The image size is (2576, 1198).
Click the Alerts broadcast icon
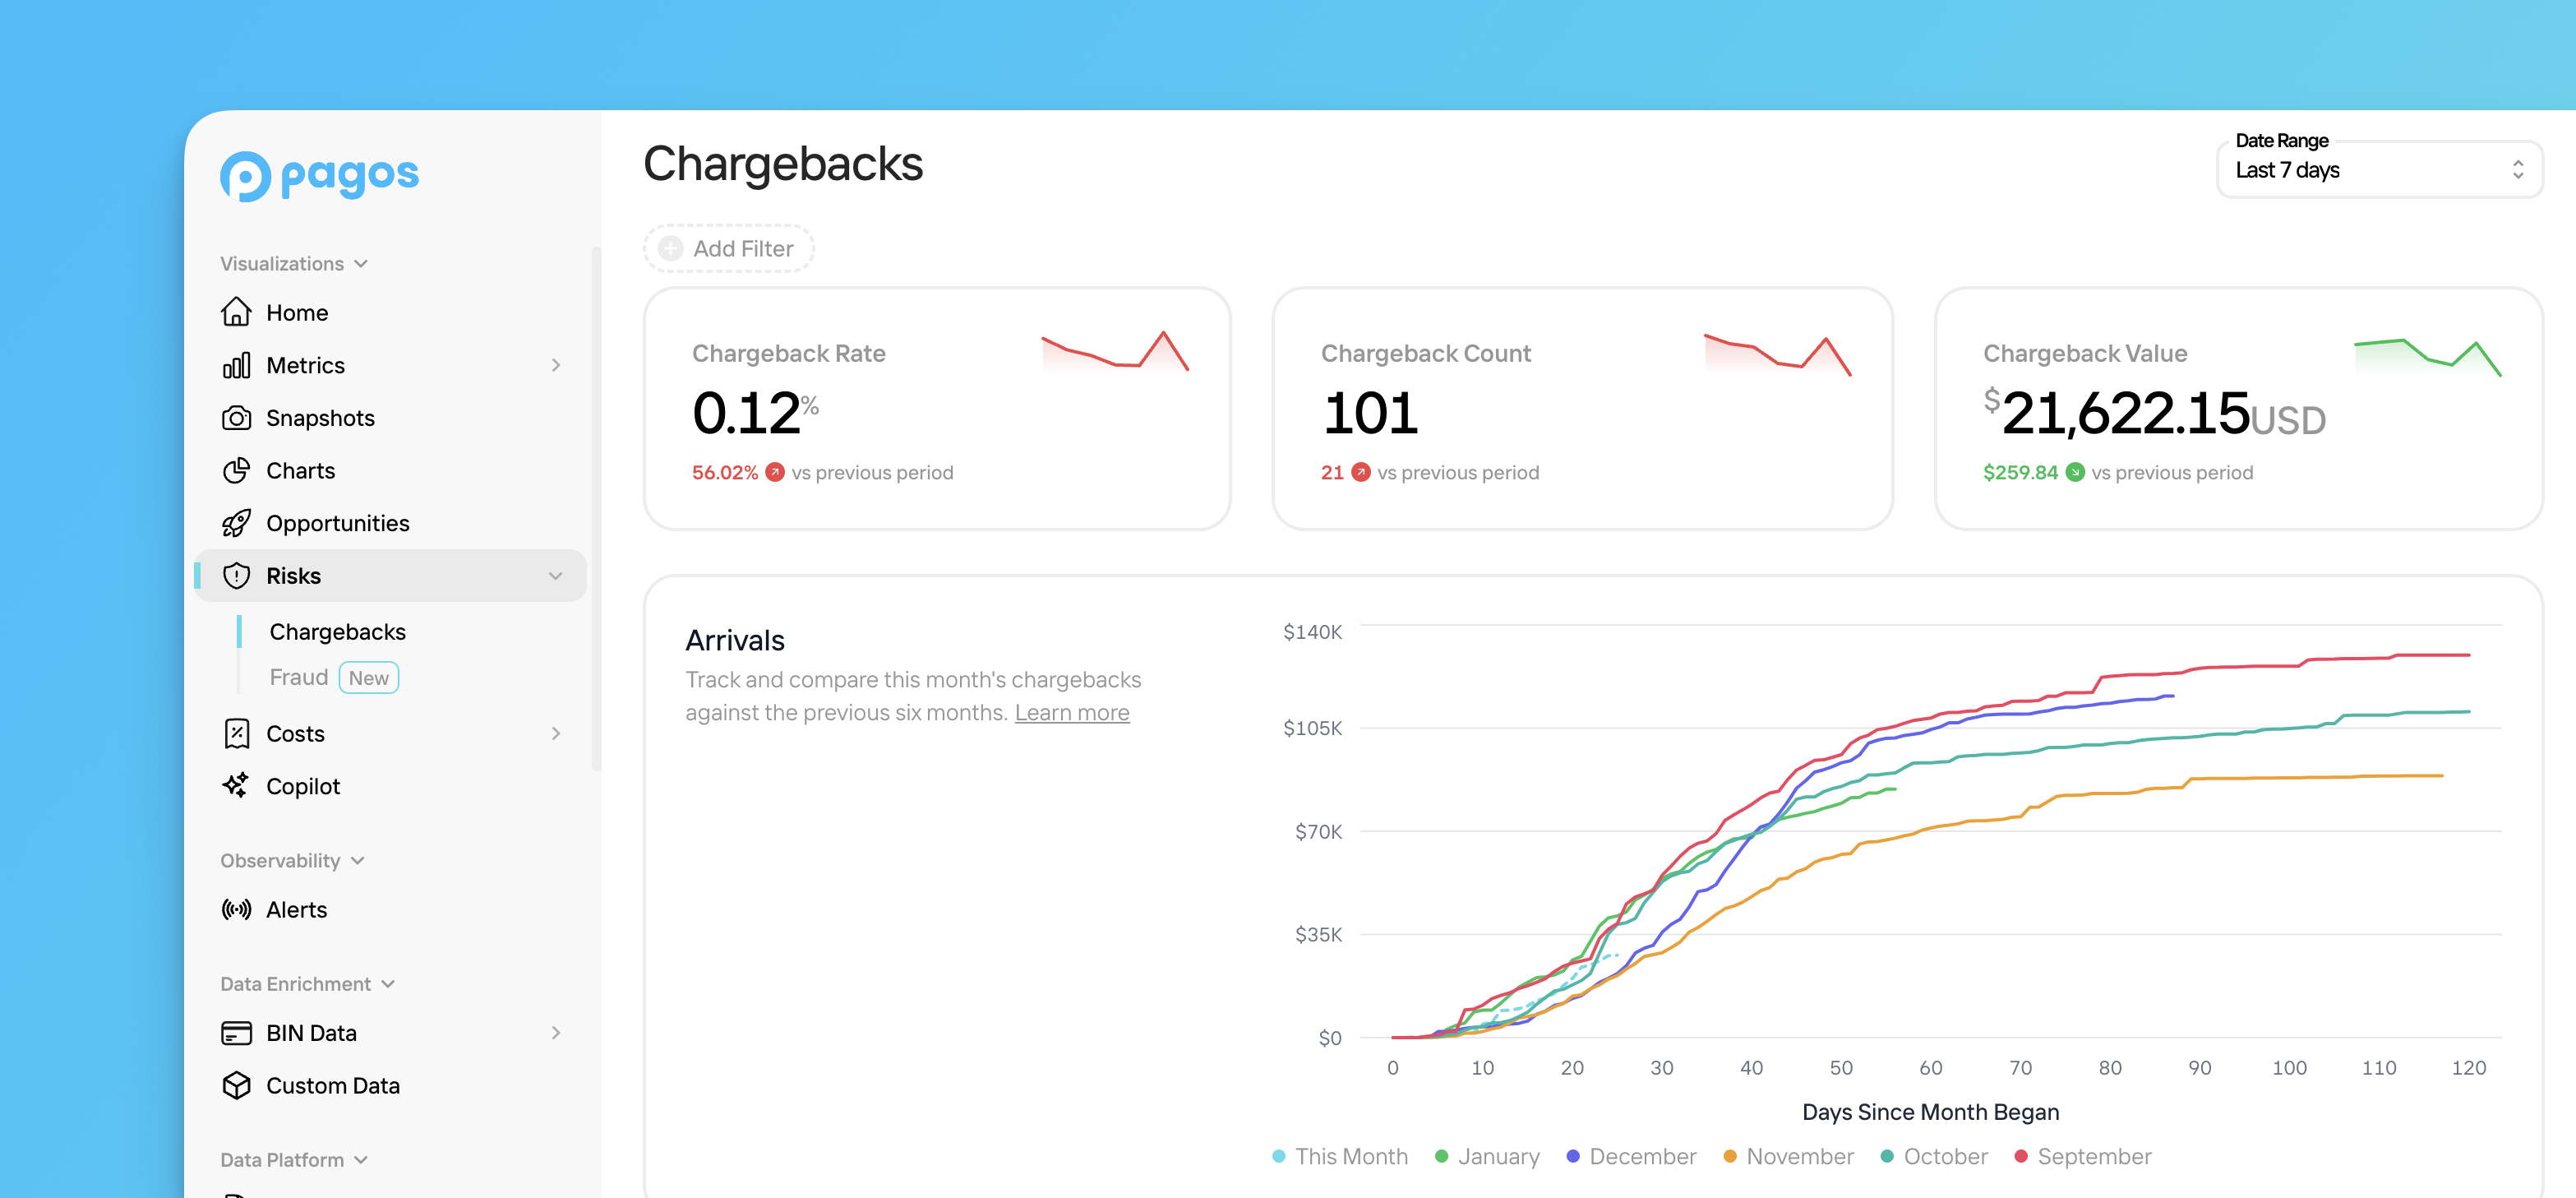tap(236, 909)
